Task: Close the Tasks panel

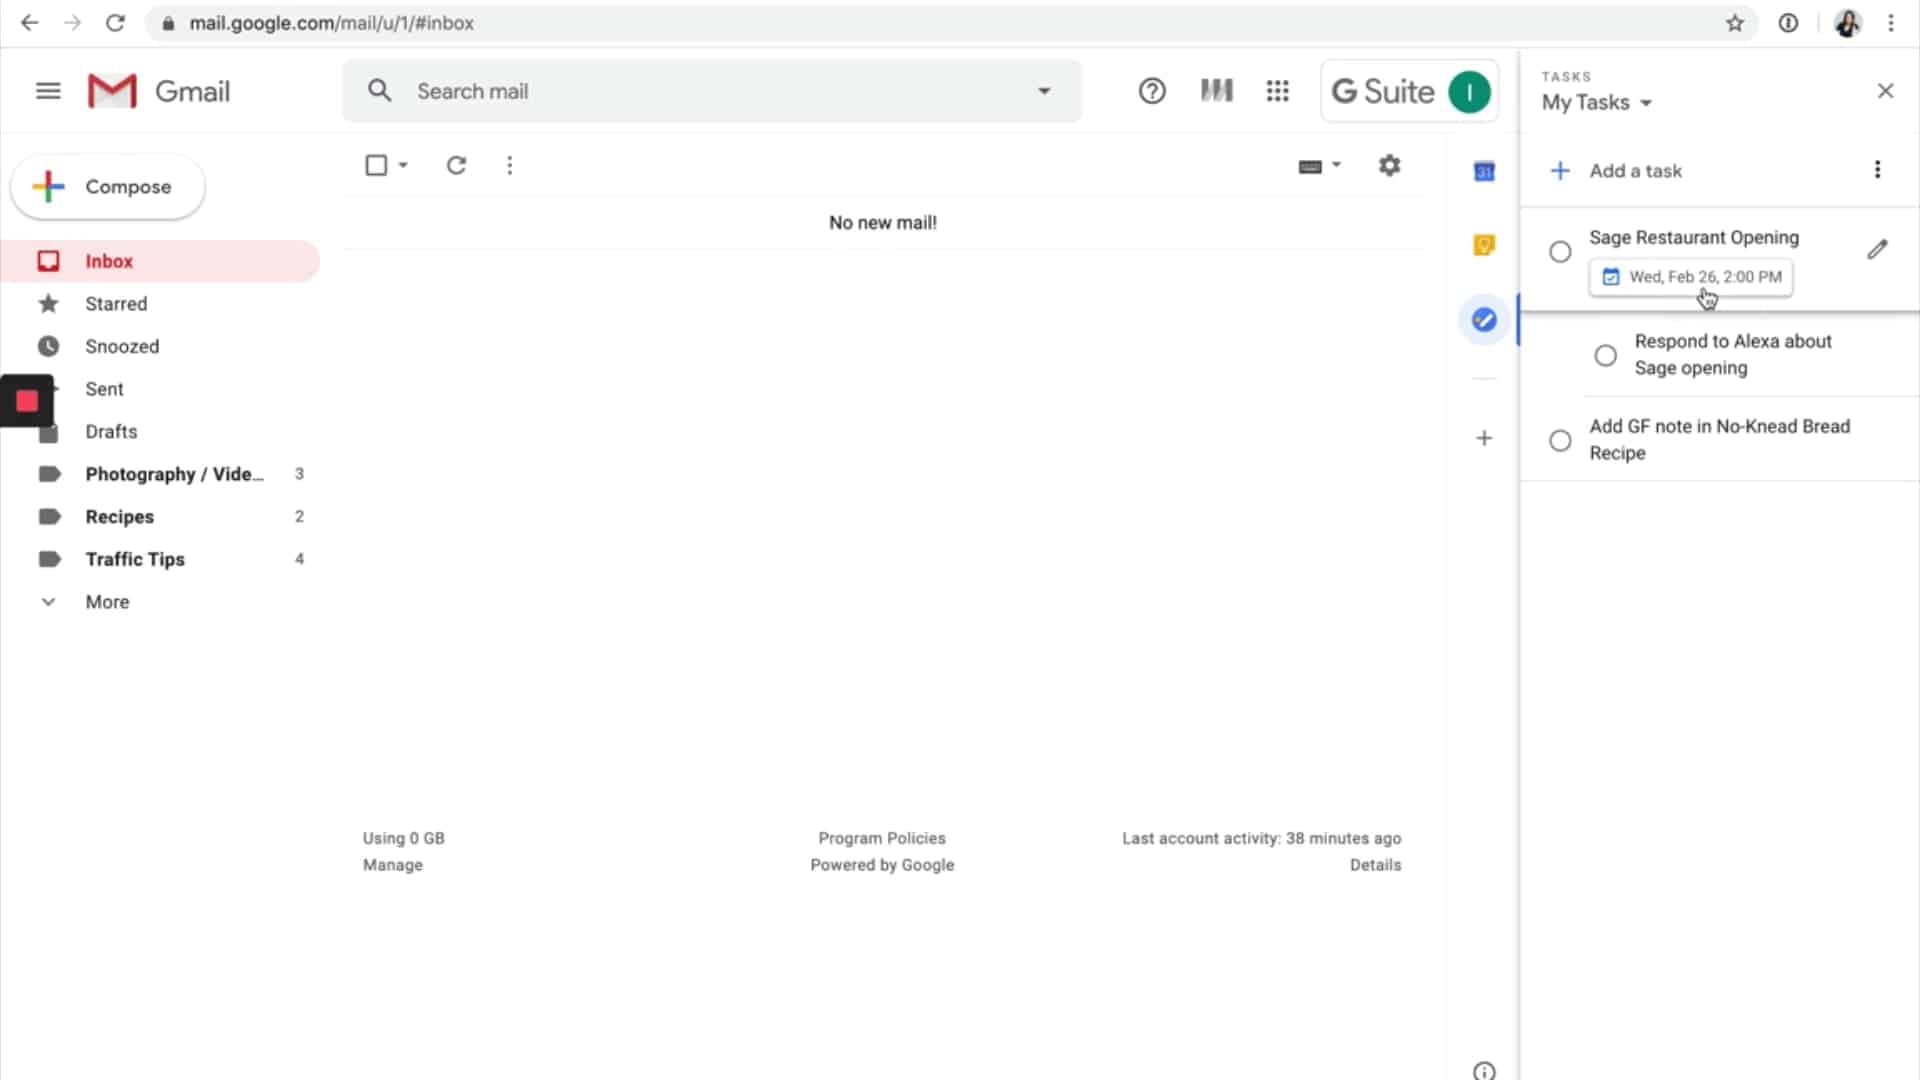Action: pos(1886,91)
